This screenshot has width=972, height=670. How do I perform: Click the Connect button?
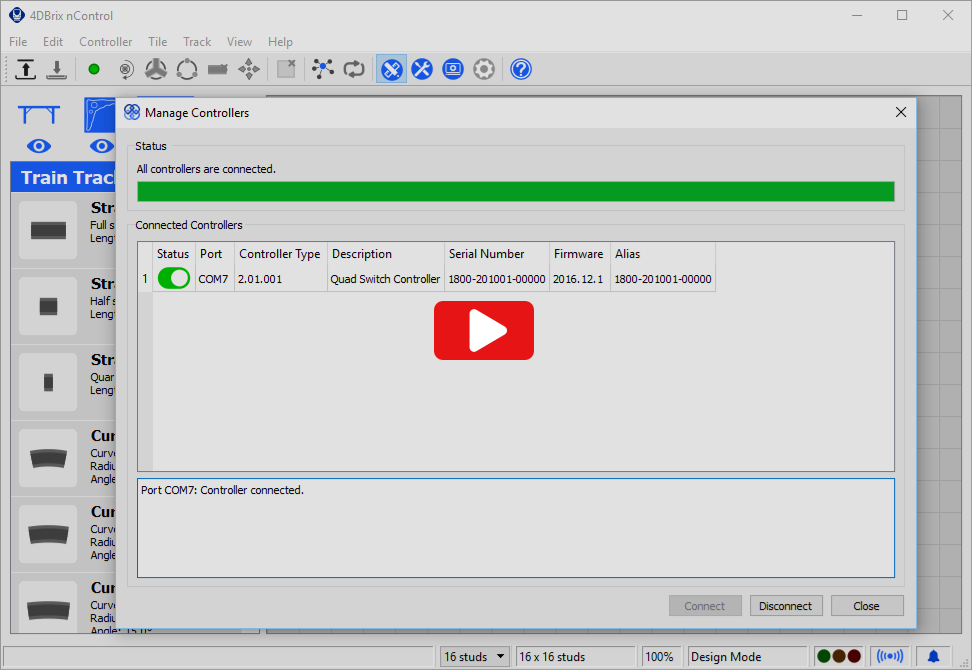(705, 606)
